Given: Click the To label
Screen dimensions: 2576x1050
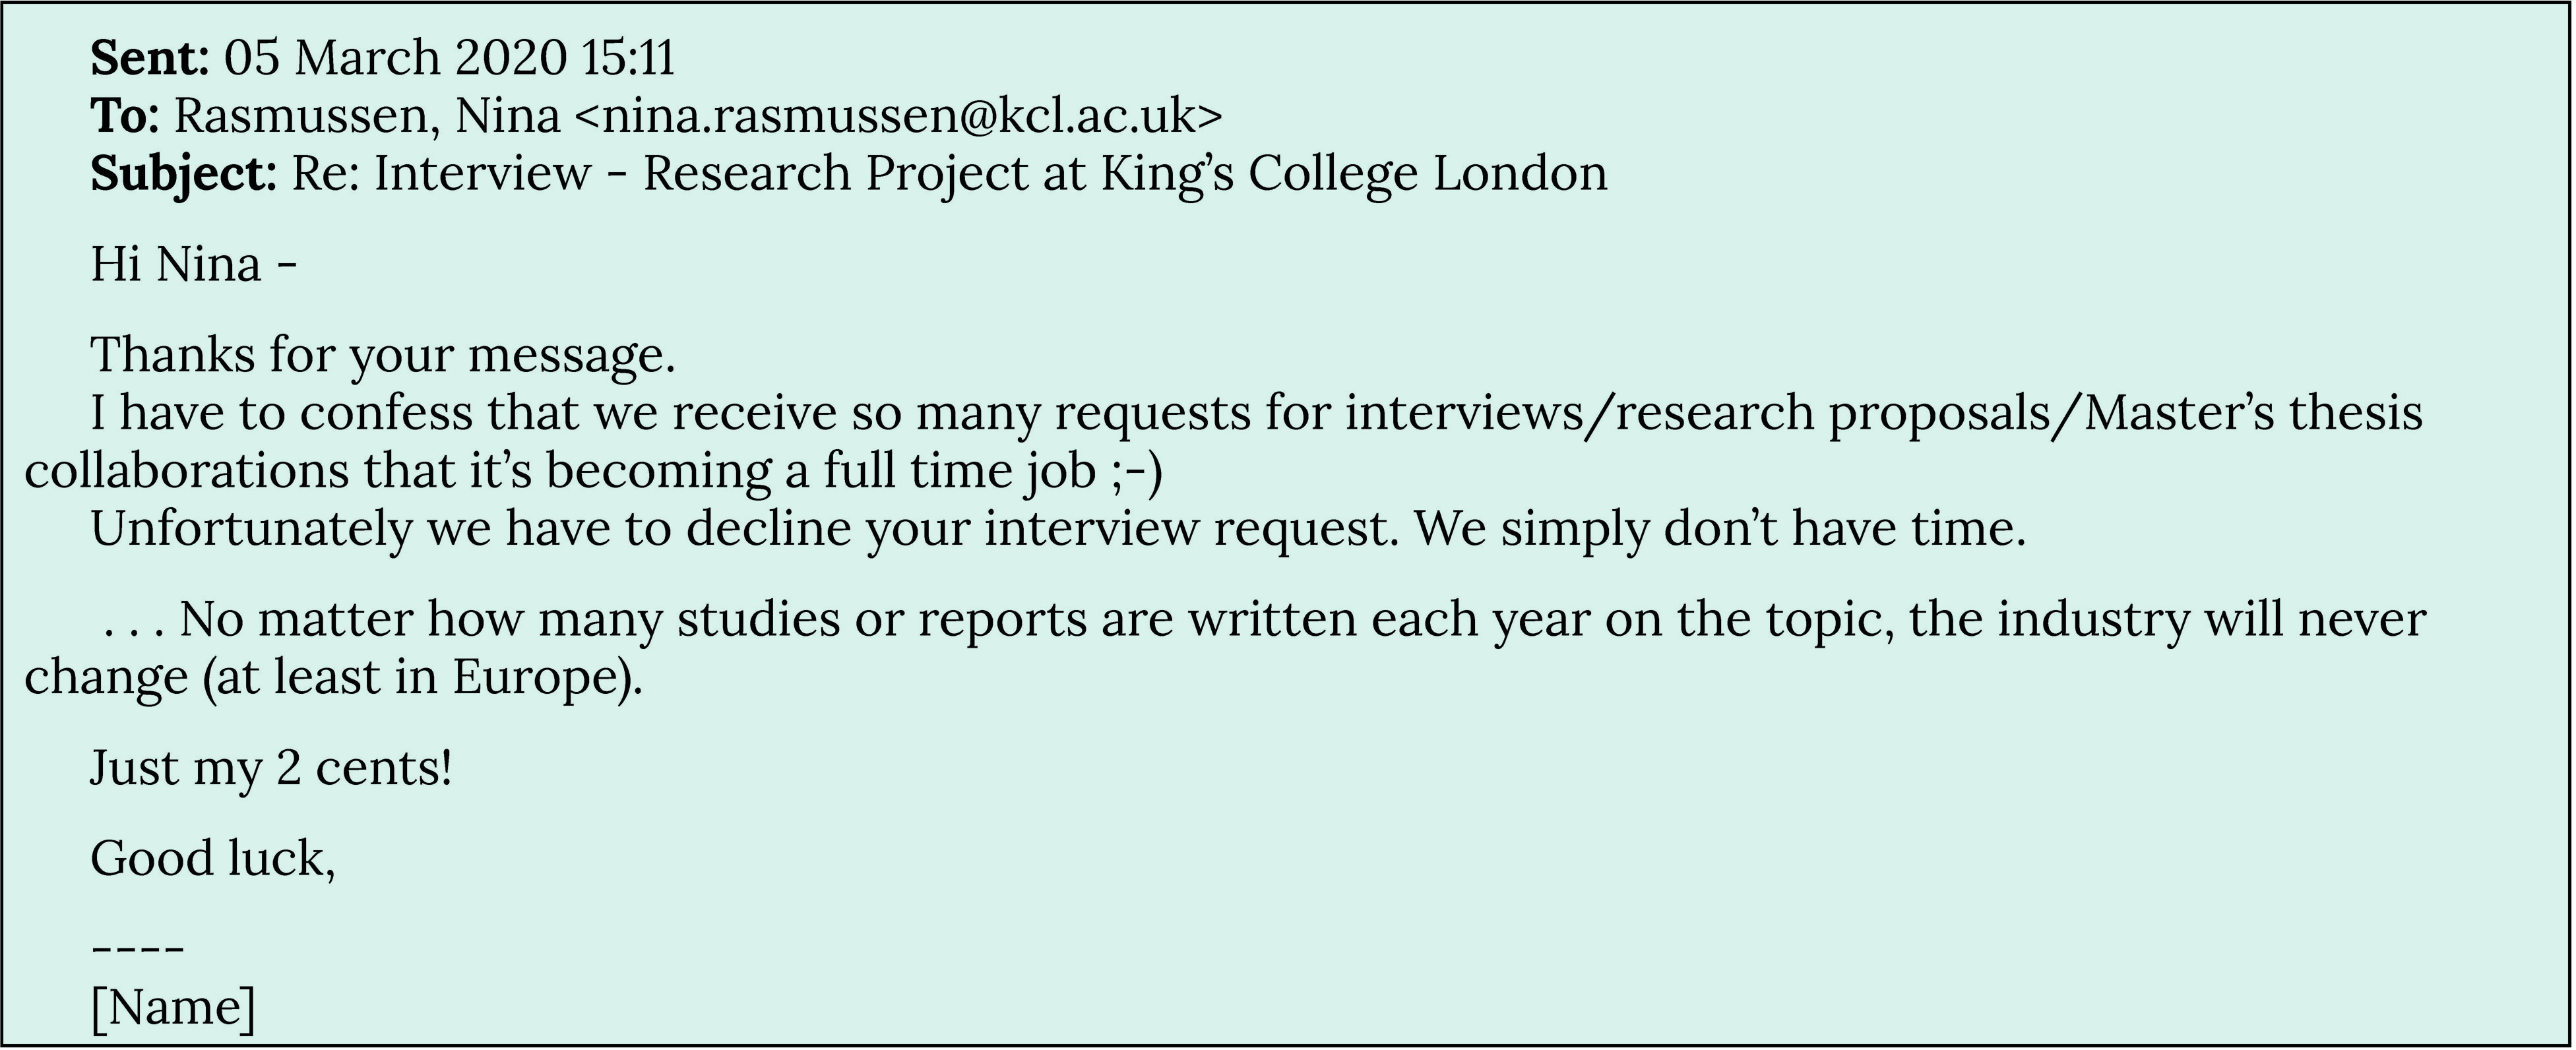Looking at the screenshot, I should (x=124, y=117).
